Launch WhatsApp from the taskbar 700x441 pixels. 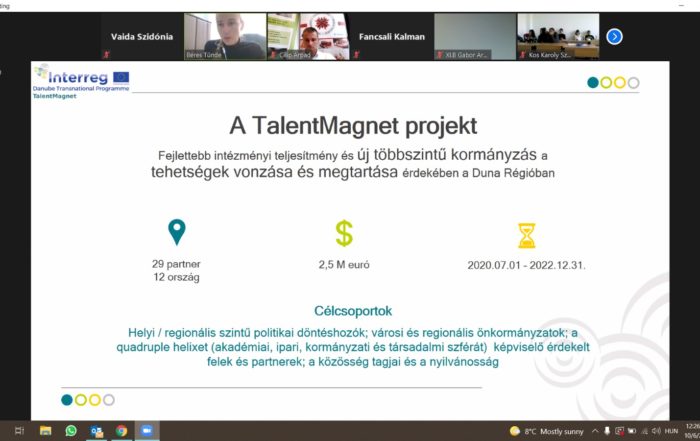click(71, 430)
